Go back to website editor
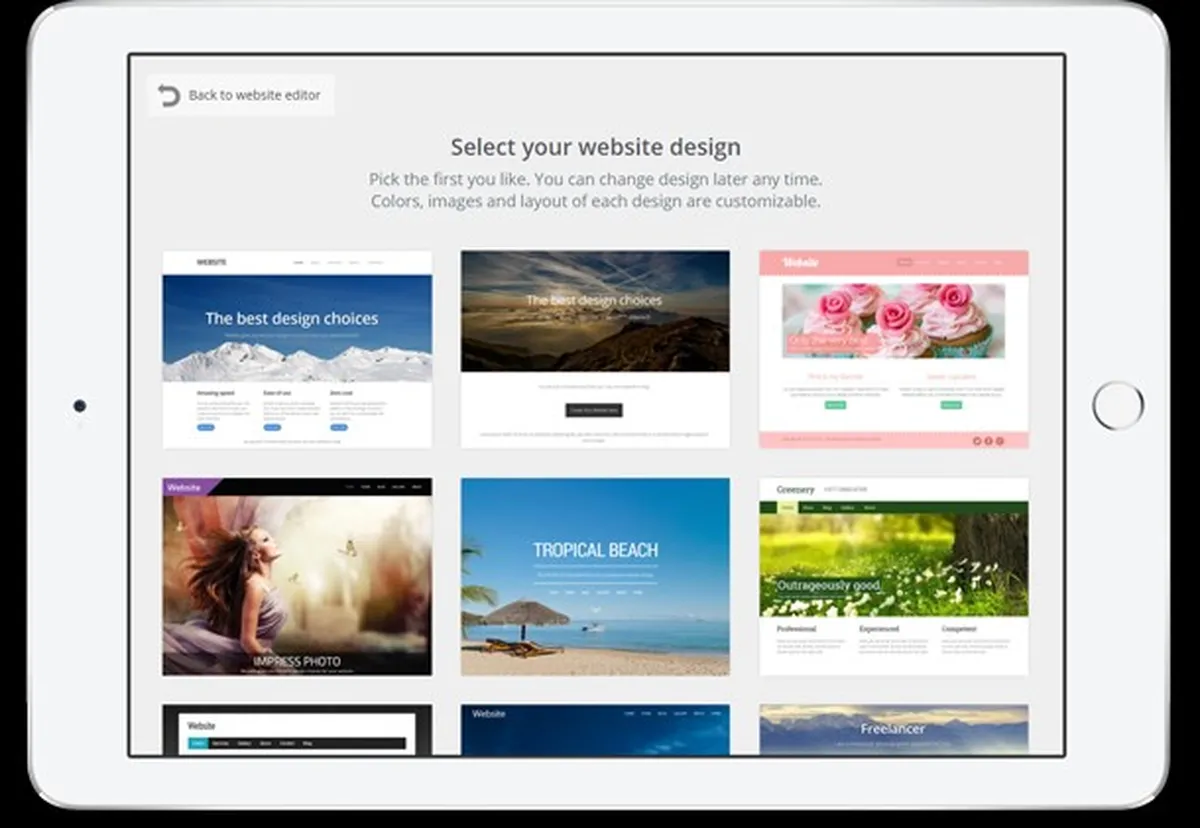The height and width of the screenshot is (828, 1200). (x=241, y=95)
